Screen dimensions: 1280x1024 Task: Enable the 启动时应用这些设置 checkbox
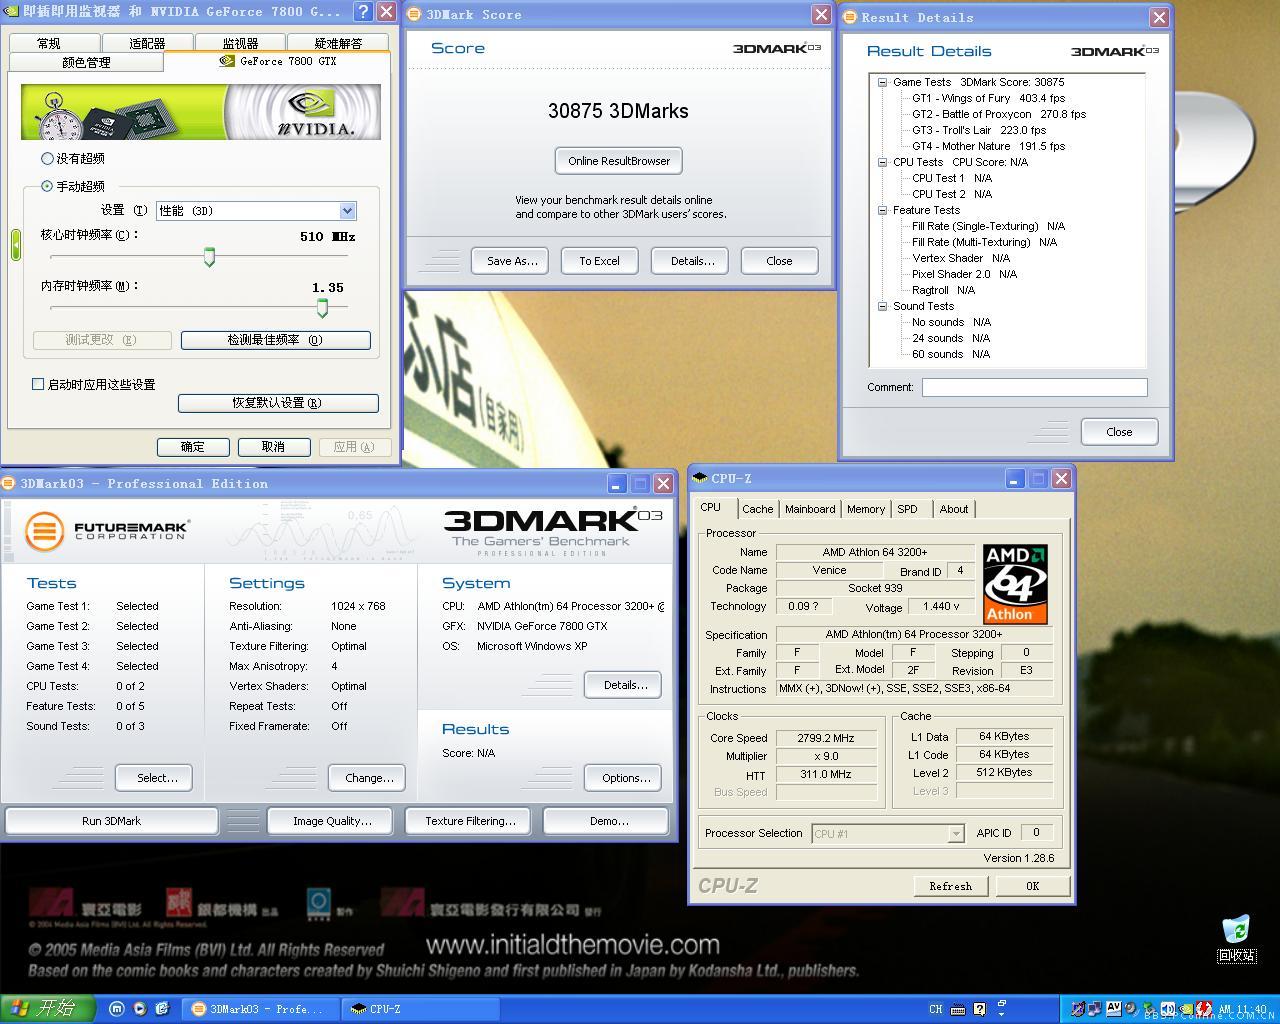(38, 384)
